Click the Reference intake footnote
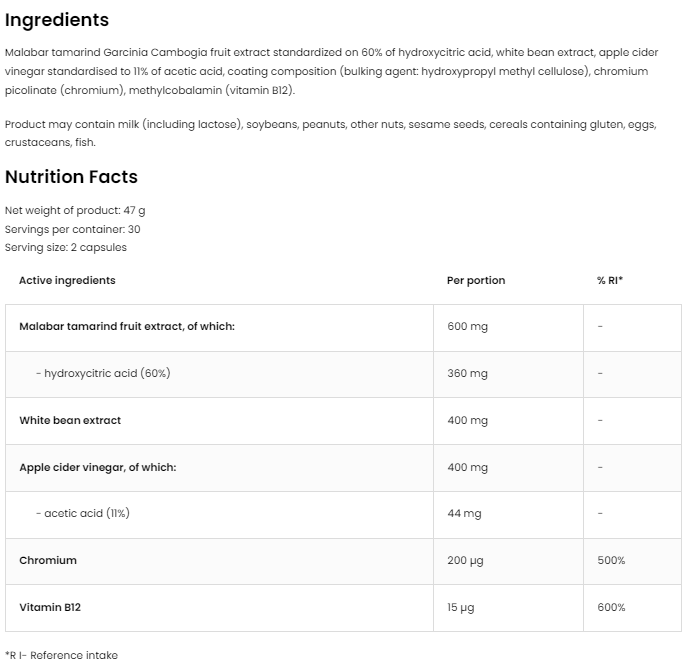This screenshot has height=665, width=689. point(61,655)
